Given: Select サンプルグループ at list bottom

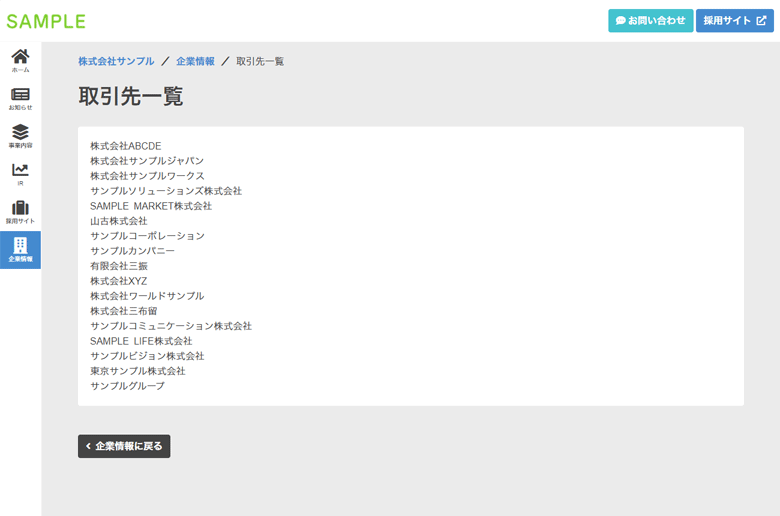Looking at the screenshot, I should 127,386.
